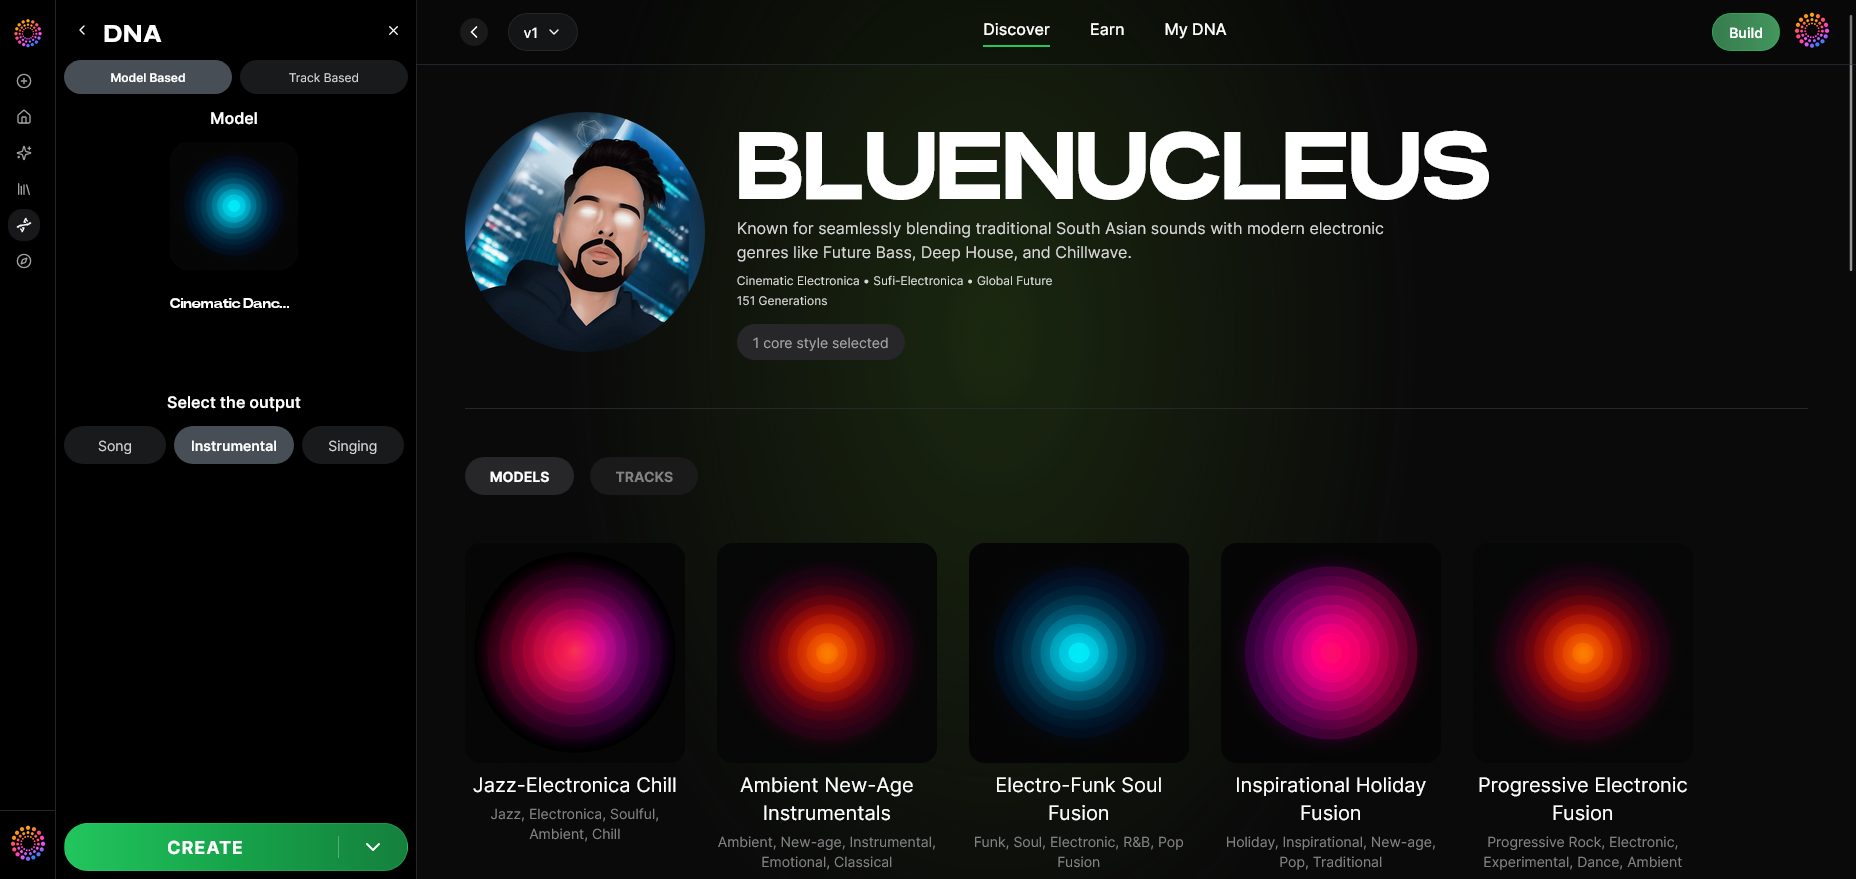The width and height of the screenshot is (1856, 879).
Task: Expand the arrow next to CREATE
Action: click(373, 847)
